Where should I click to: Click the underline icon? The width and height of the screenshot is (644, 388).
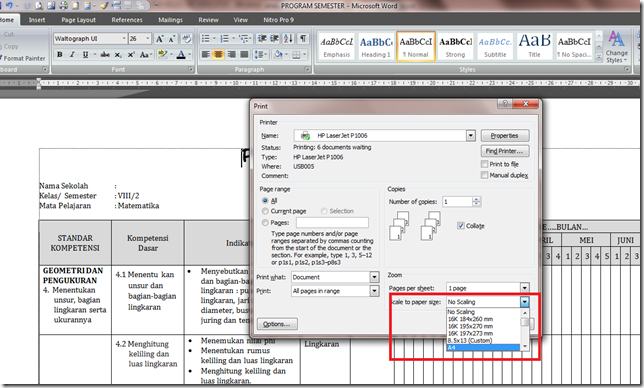[85, 55]
